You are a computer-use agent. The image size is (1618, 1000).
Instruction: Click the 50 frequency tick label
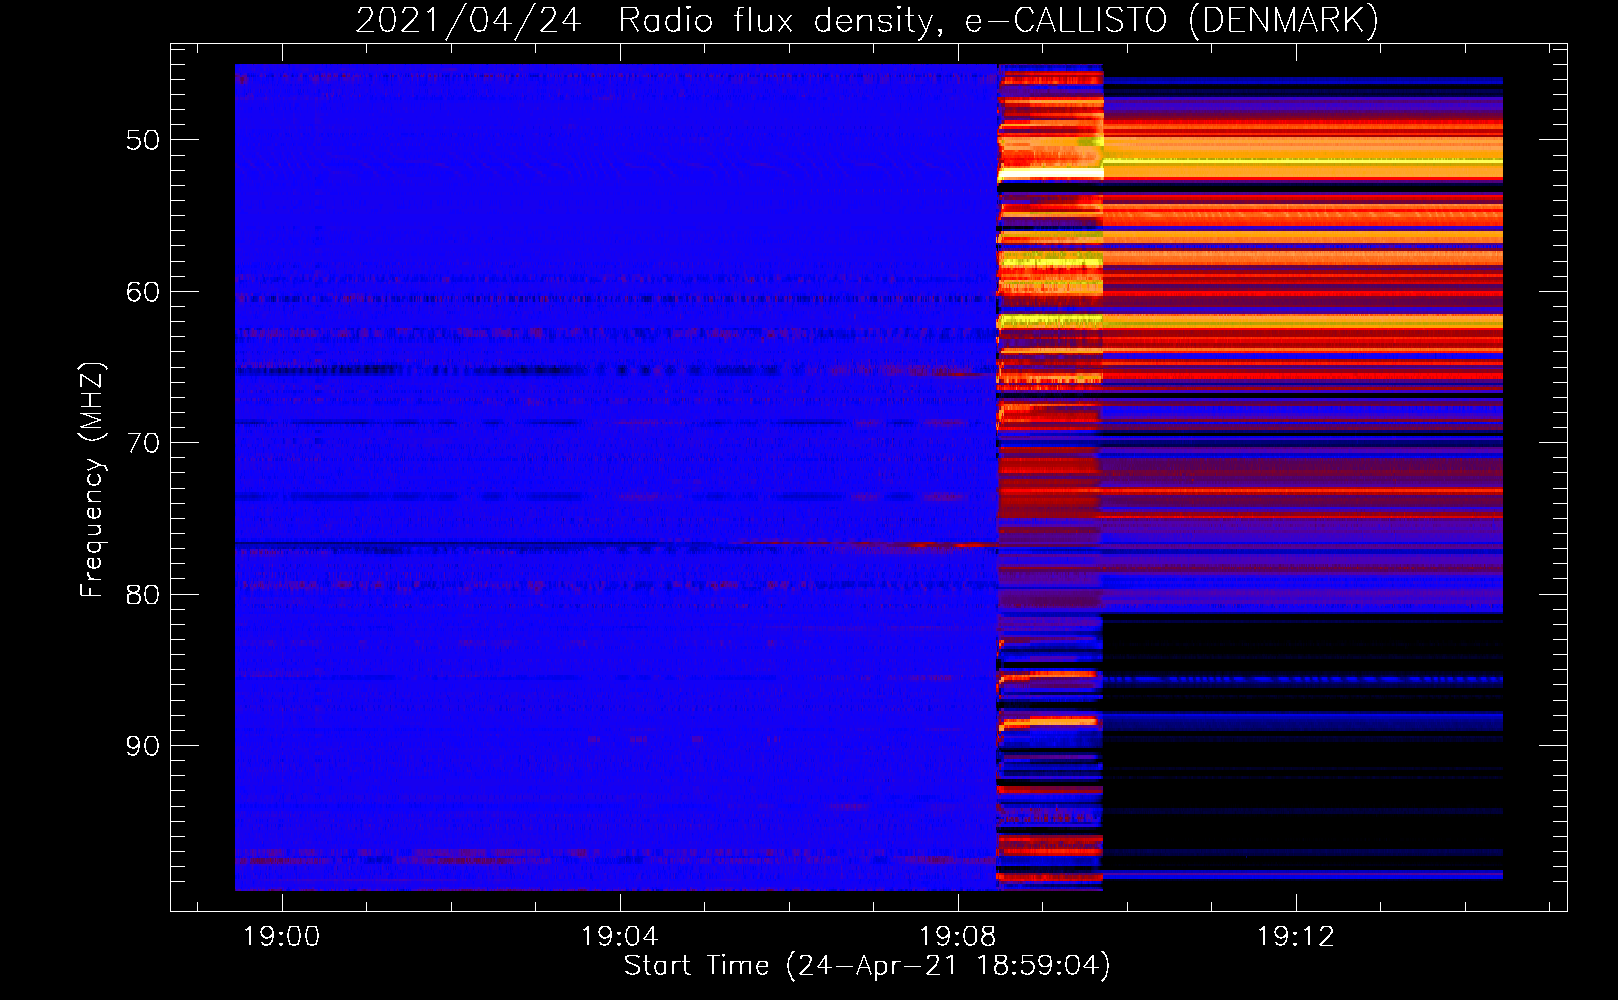coord(143,140)
